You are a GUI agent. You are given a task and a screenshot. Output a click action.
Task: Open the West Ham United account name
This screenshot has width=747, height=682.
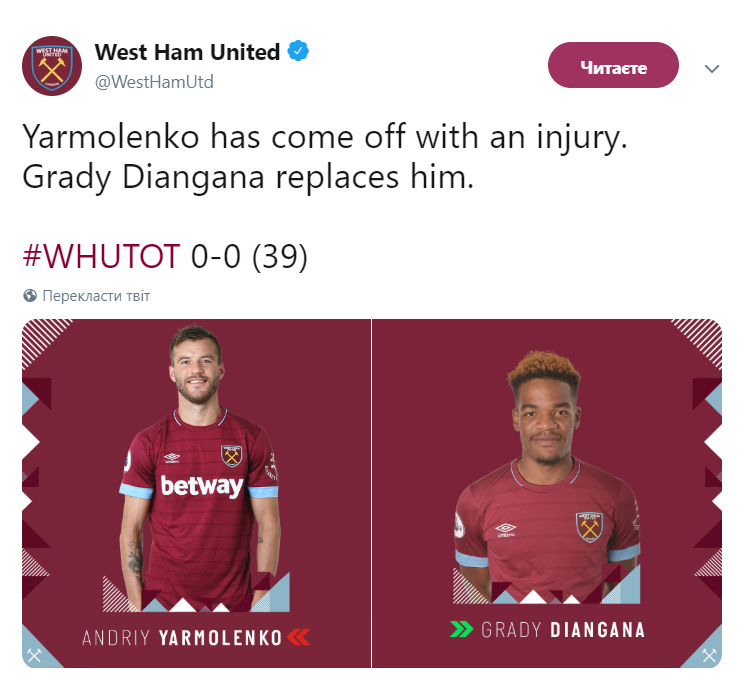[187, 52]
